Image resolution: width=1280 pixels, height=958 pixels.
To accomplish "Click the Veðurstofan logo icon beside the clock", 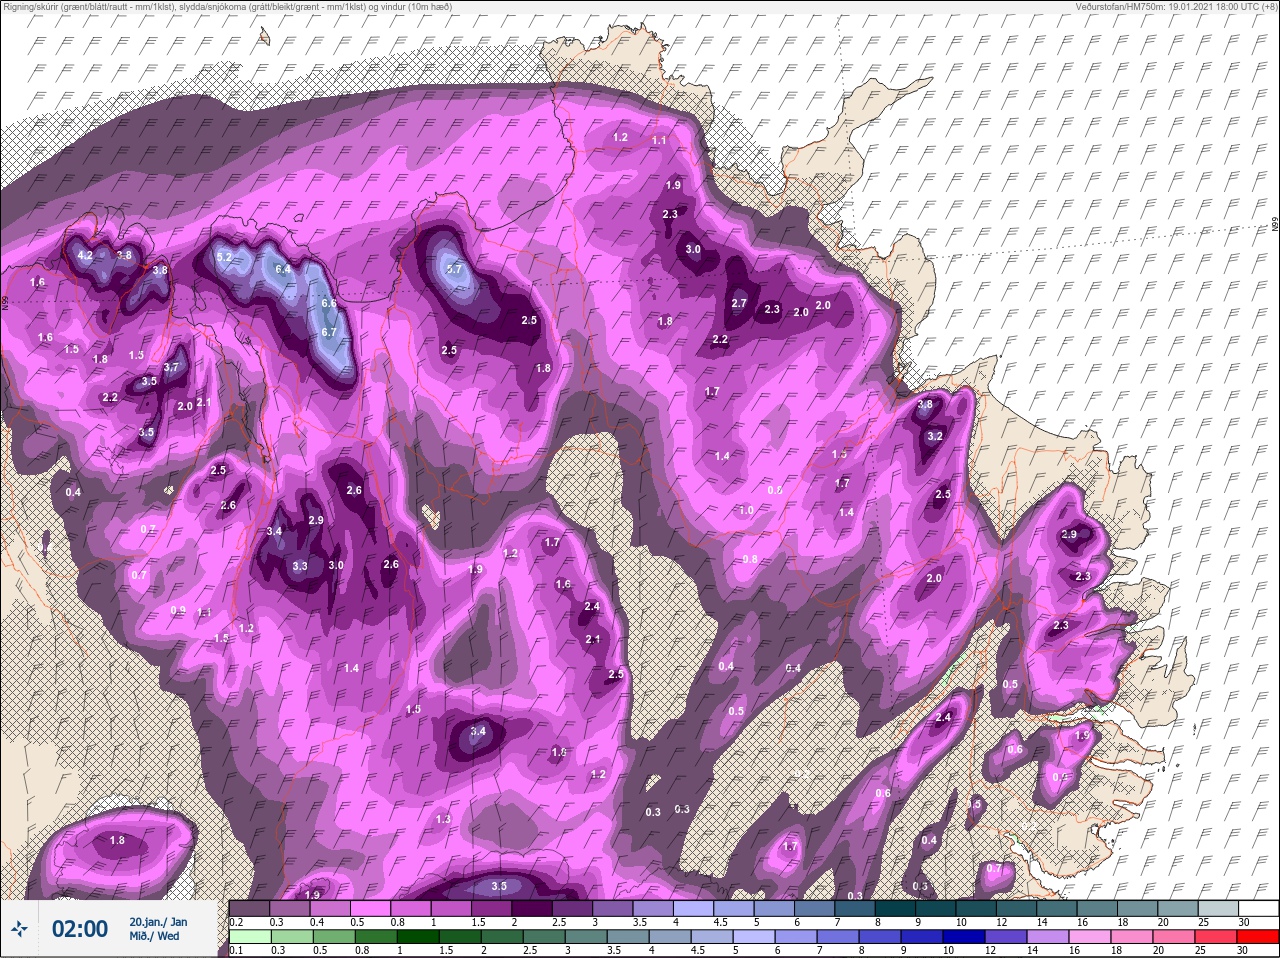I will [19, 930].
